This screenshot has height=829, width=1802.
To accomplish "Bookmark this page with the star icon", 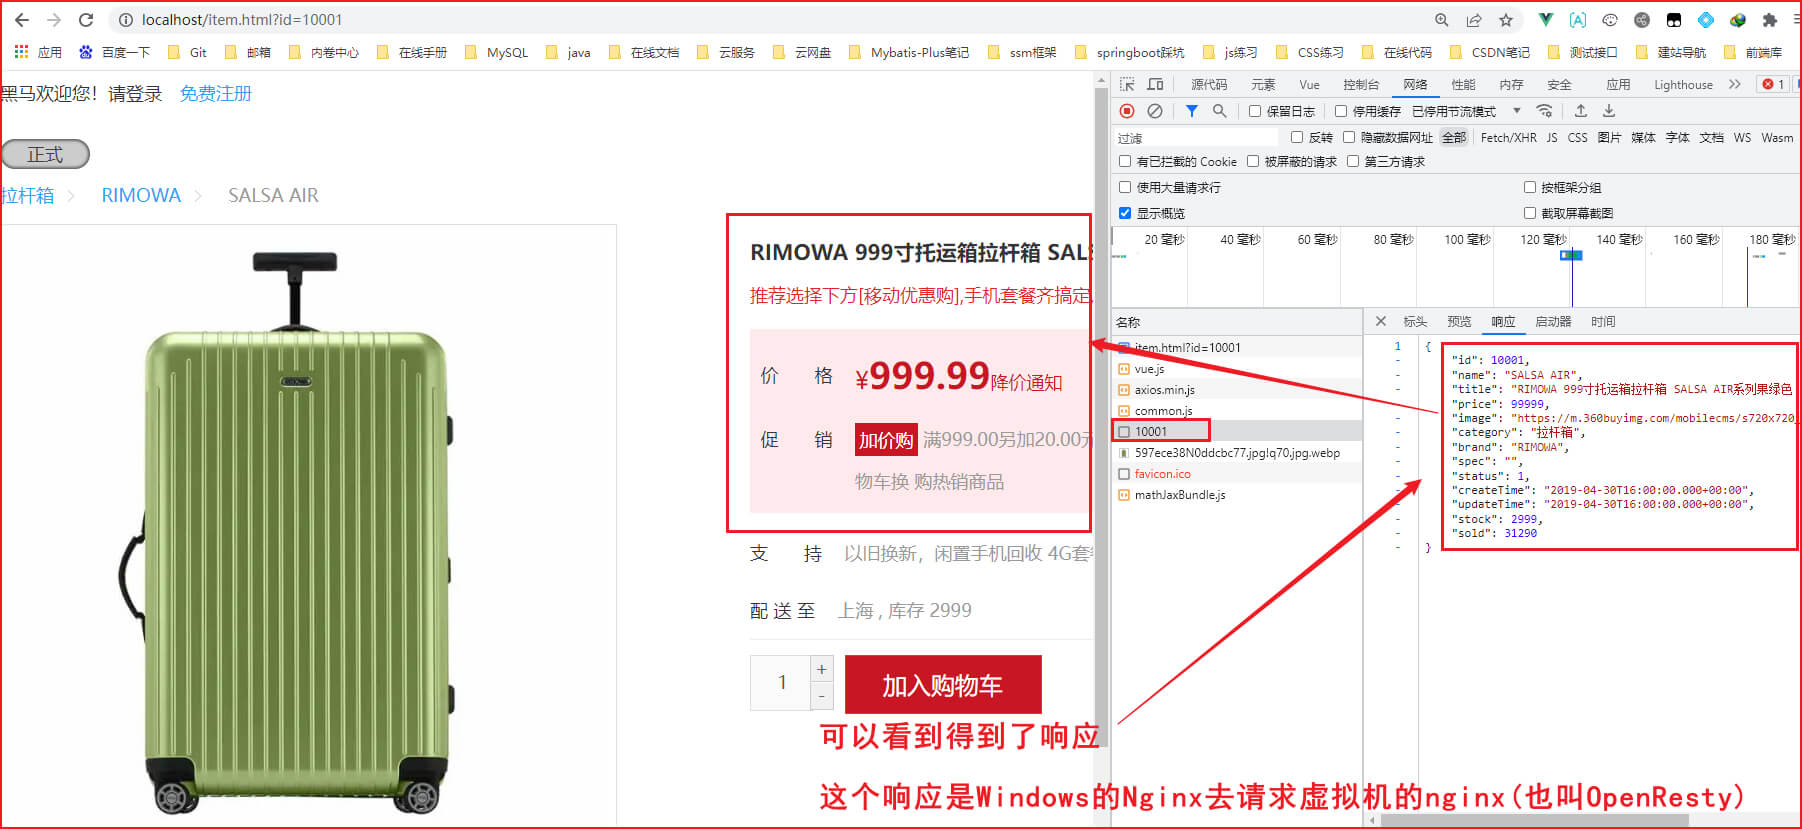I will tap(1506, 20).
